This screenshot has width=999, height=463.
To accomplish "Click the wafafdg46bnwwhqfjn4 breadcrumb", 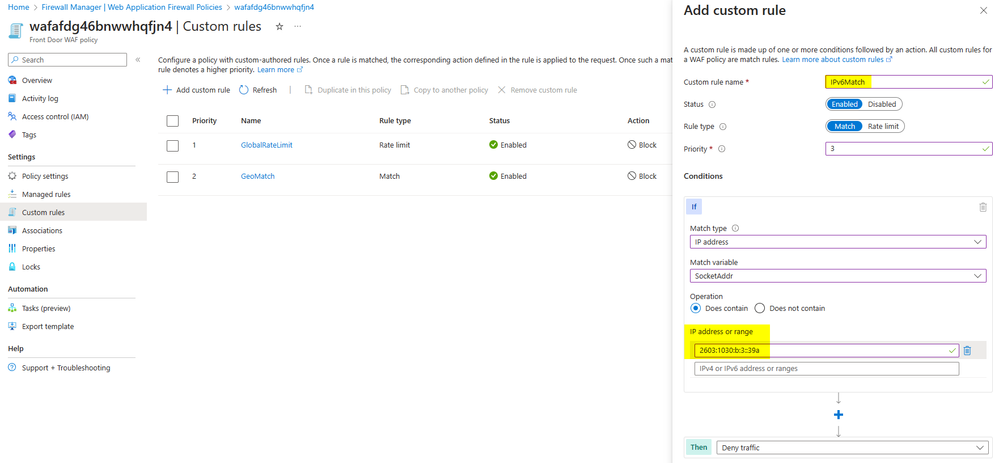I will (274, 7).
